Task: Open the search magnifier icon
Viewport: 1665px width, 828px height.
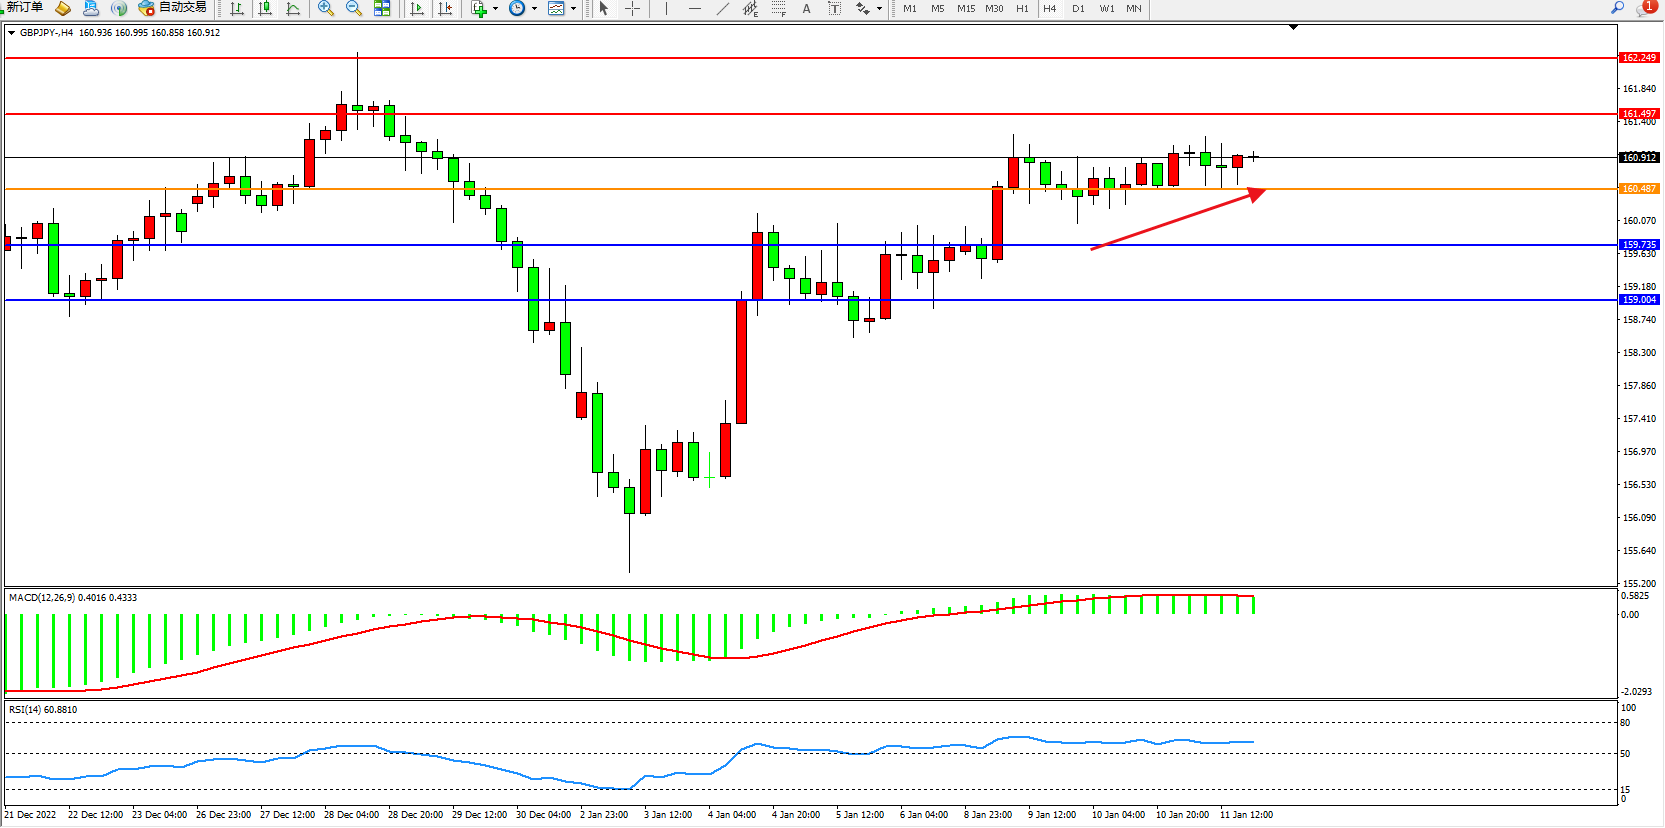Action: click(1617, 8)
